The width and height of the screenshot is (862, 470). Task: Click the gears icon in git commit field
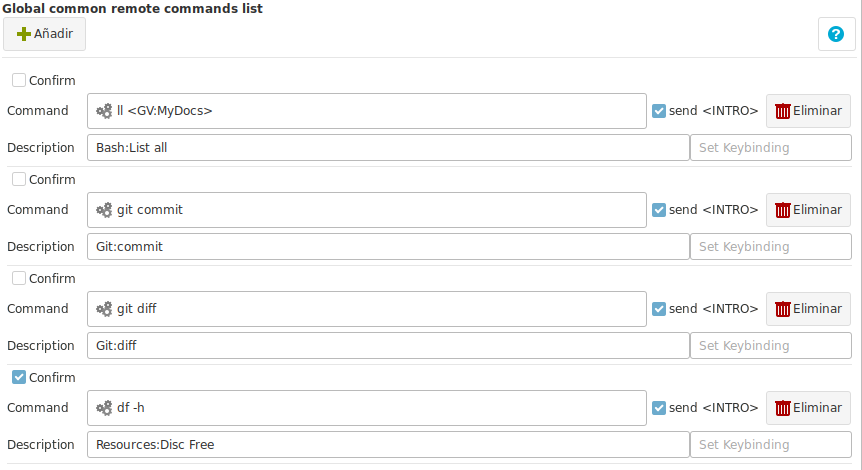tap(104, 210)
